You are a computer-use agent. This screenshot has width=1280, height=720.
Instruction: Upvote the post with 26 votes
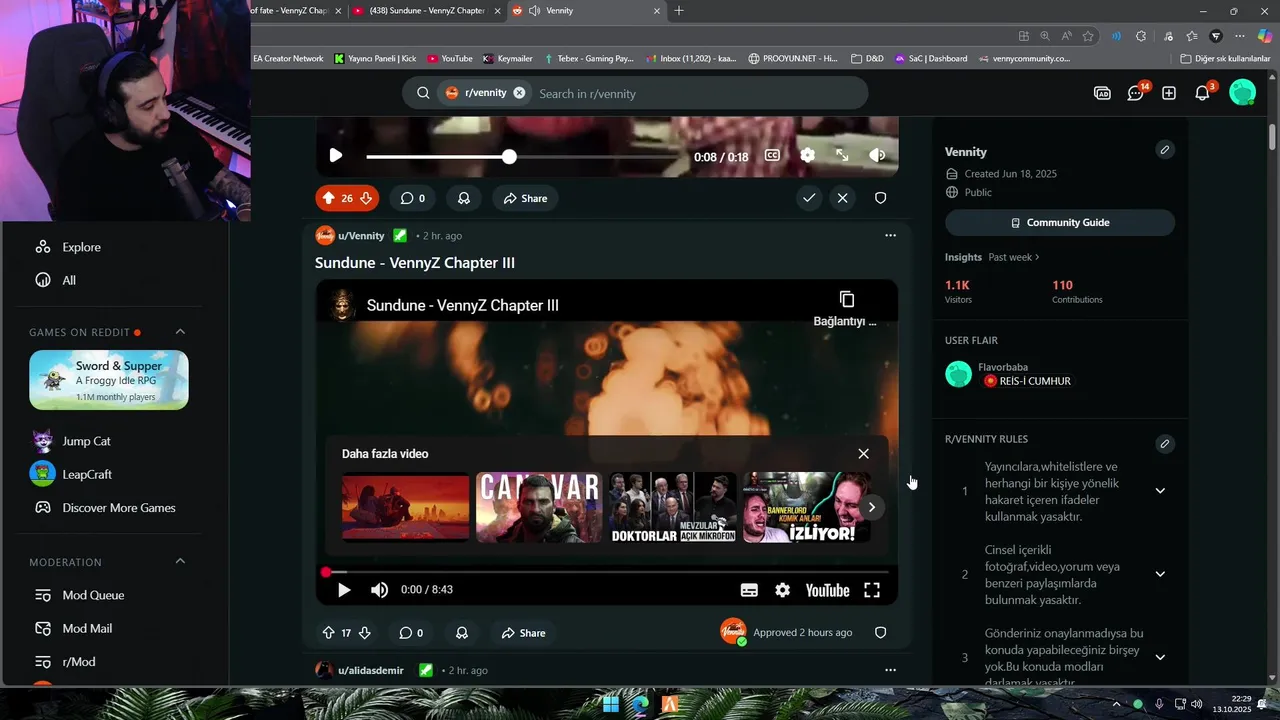pos(327,198)
